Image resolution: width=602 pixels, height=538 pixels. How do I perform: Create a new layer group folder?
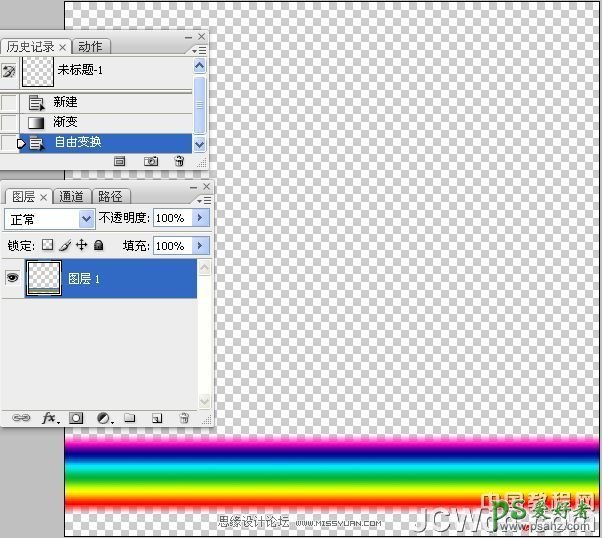pyautogui.click(x=130, y=418)
